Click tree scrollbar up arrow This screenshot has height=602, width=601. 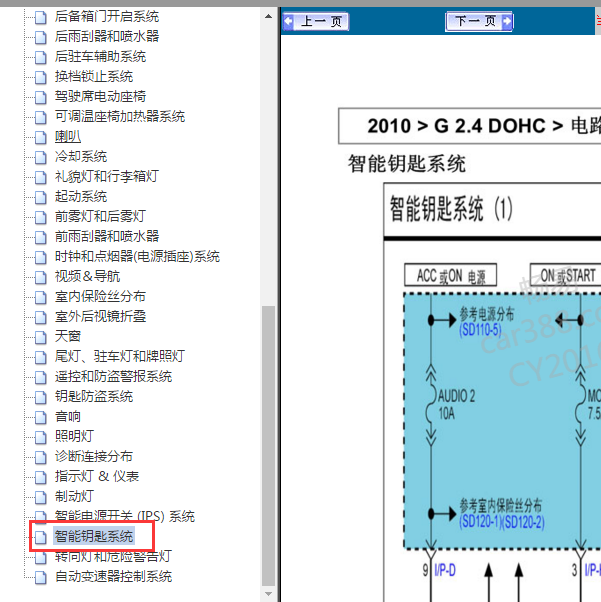268,17
